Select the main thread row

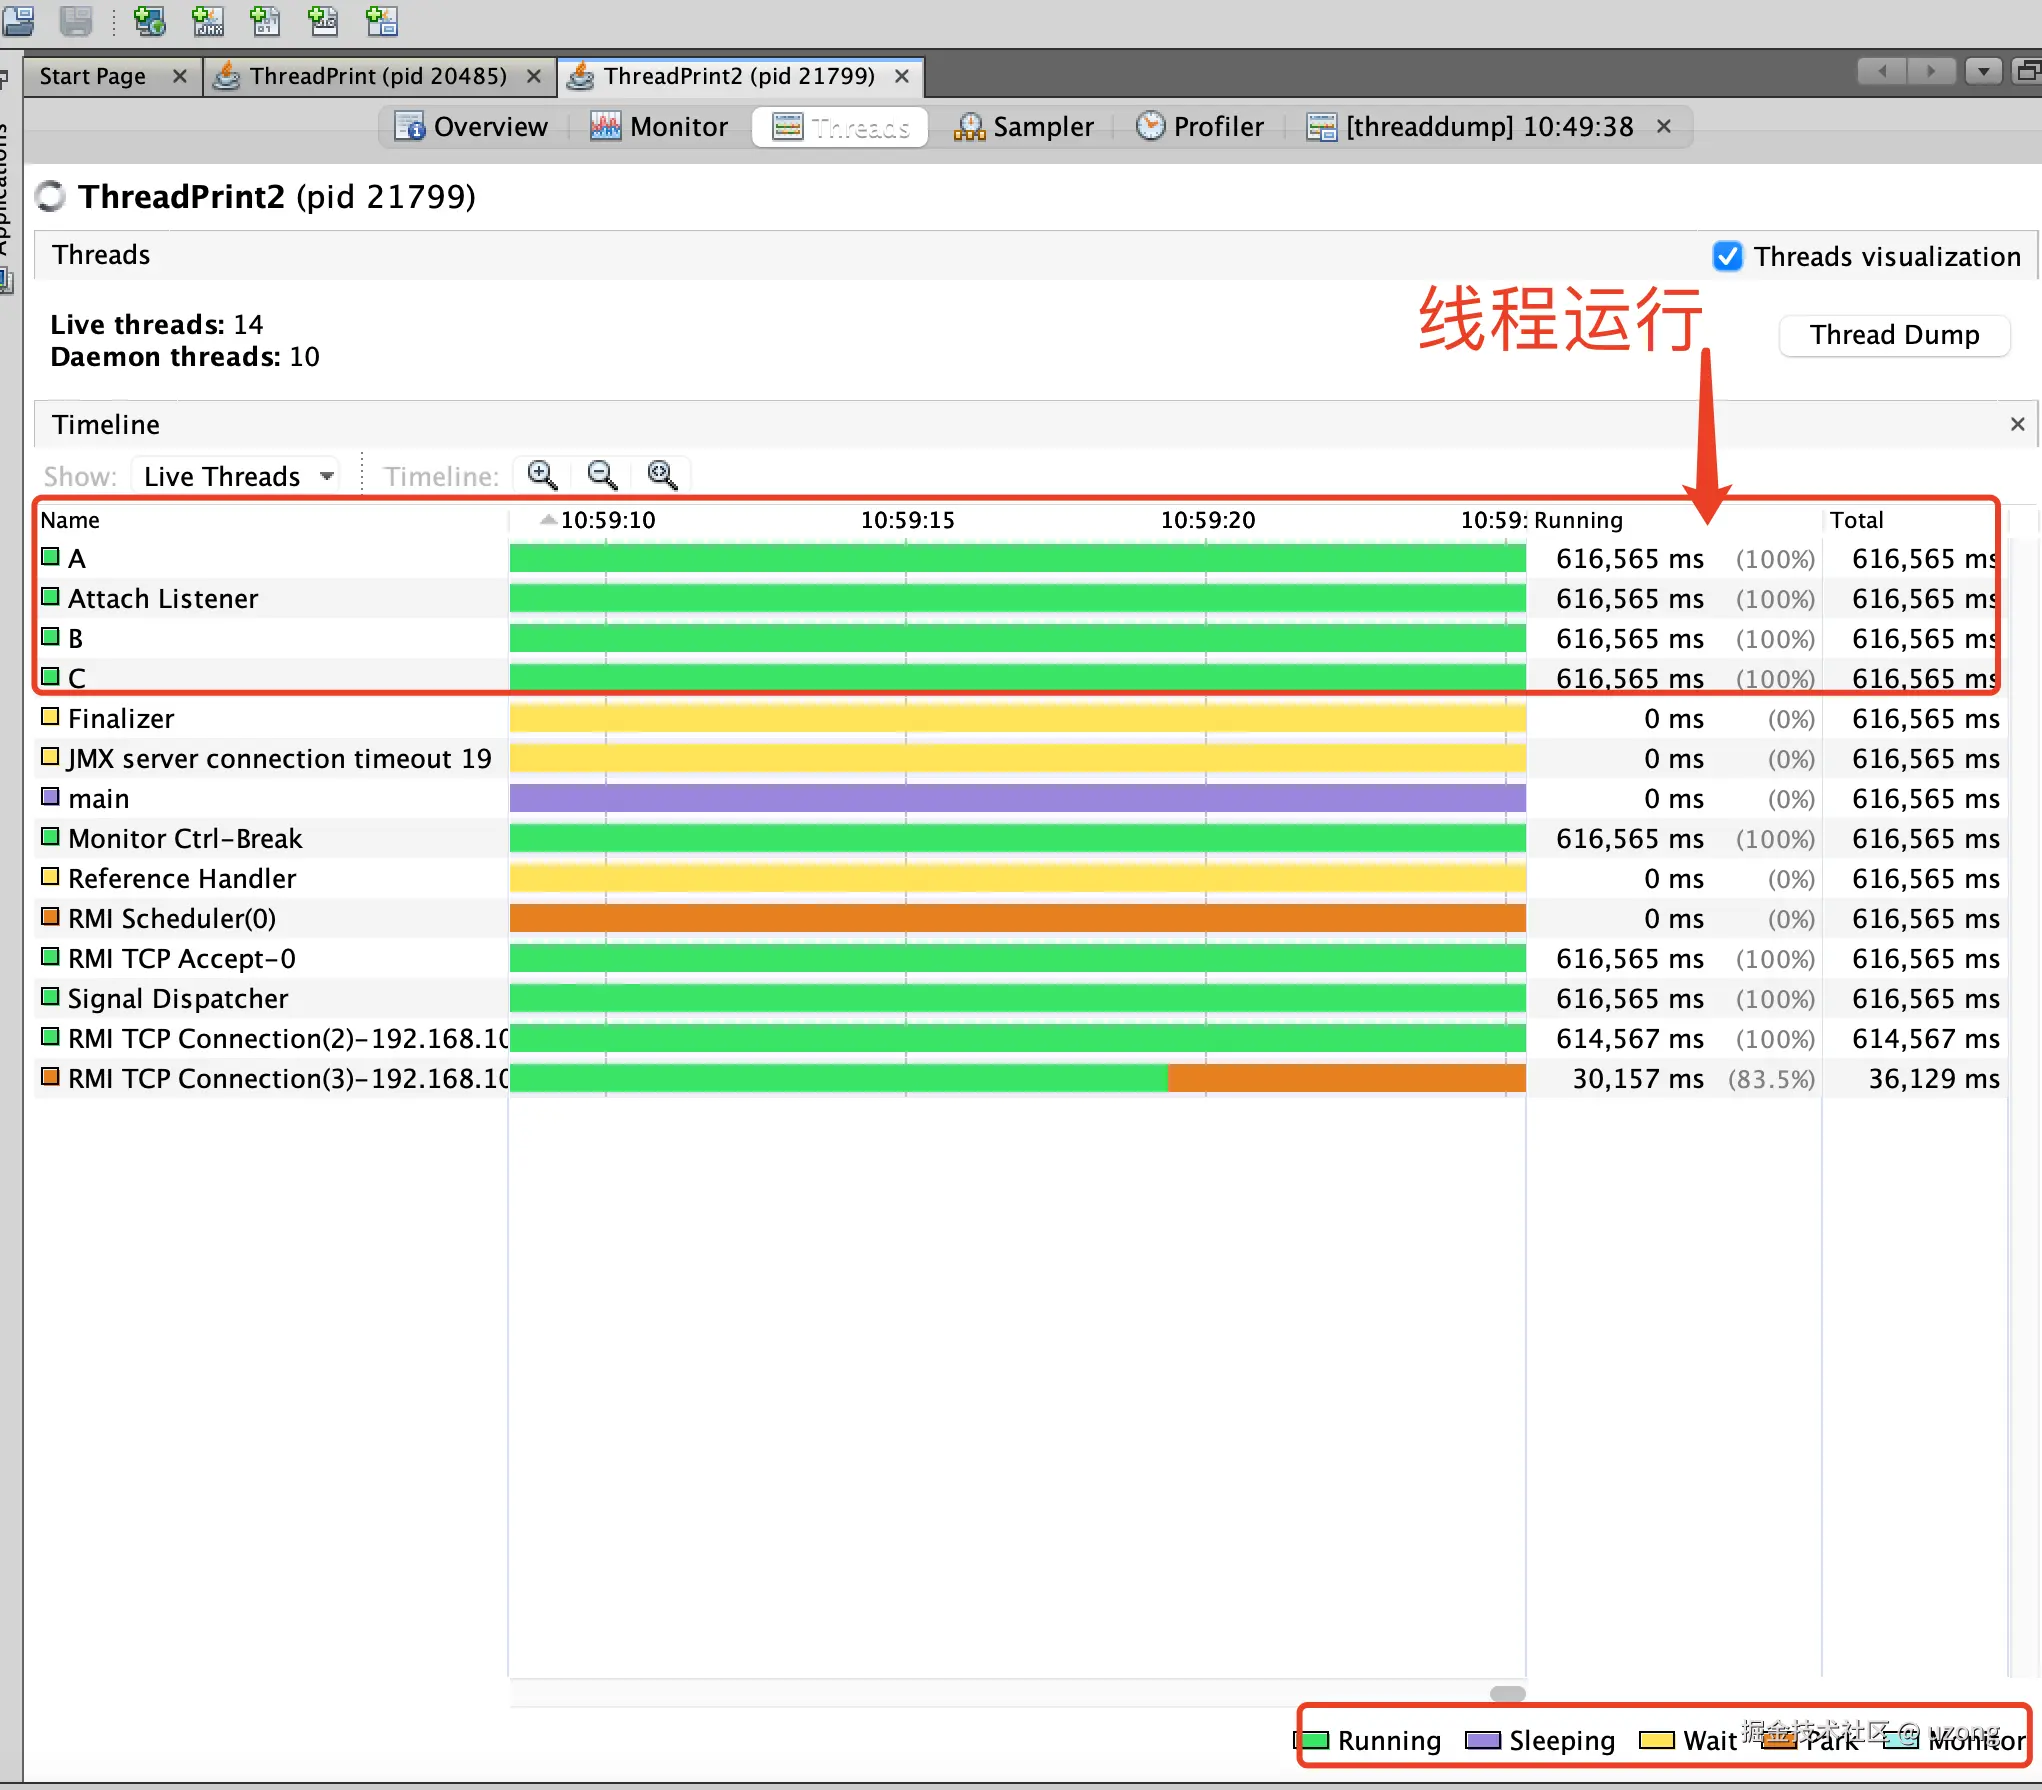(99, 799)
